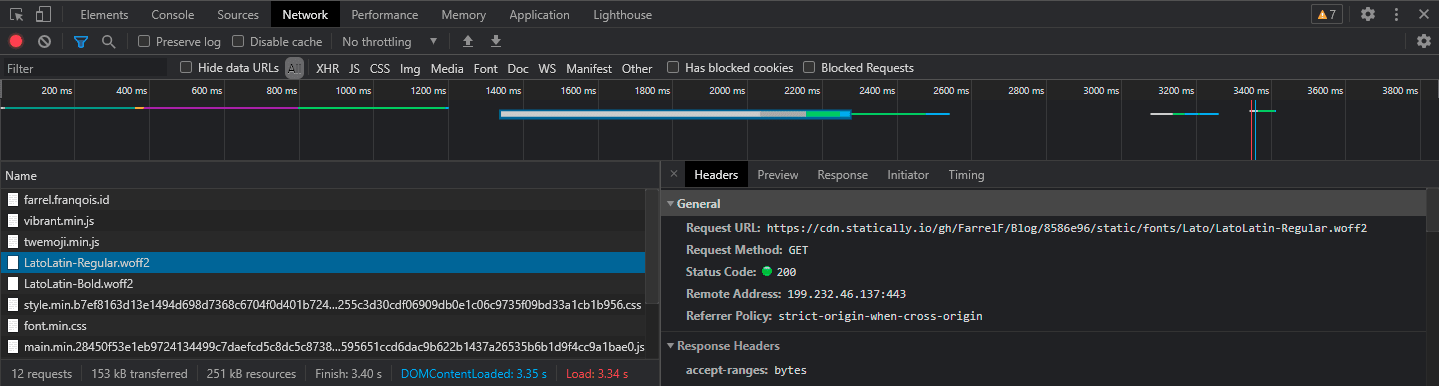Open the Application tab
Viewport: 1439px width, 386px height.
pyautogui.click(x=539, y=15)
